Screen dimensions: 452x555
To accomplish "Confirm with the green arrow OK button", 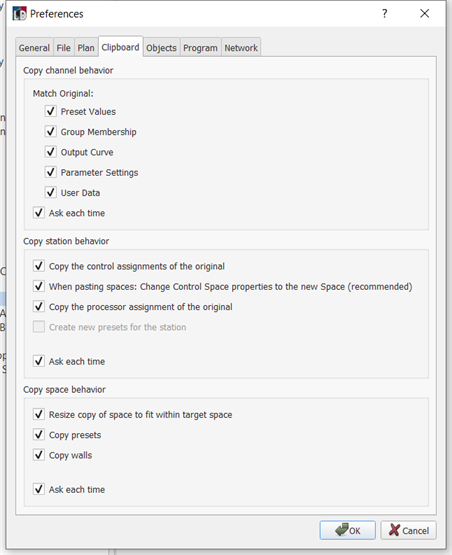I will (348, 530).
